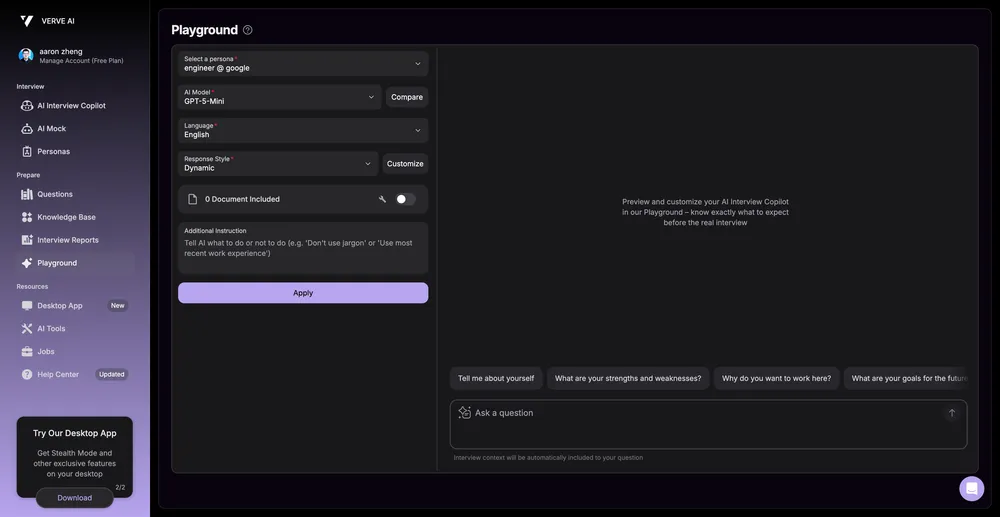Open the help icon beside Playground title
The image size is (1000, 517).
tap(248, 30)
